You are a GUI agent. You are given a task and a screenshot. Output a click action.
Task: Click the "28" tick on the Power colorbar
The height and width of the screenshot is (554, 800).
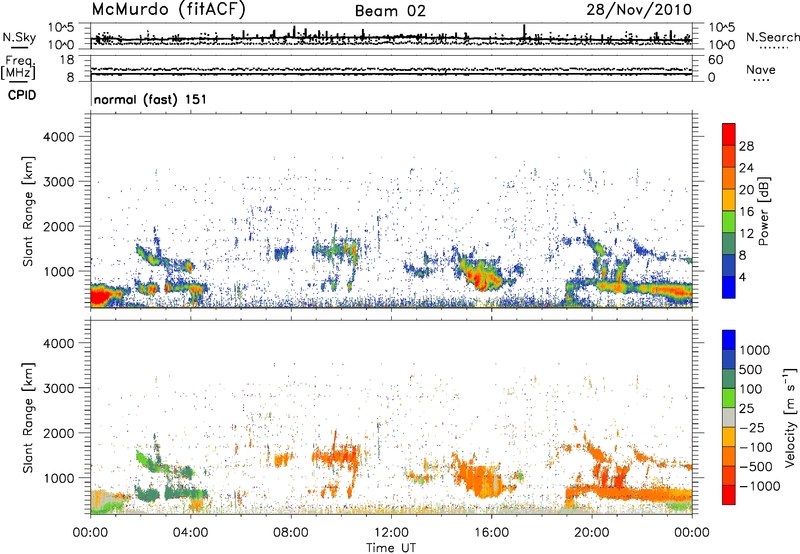click(x=746, y=146)
